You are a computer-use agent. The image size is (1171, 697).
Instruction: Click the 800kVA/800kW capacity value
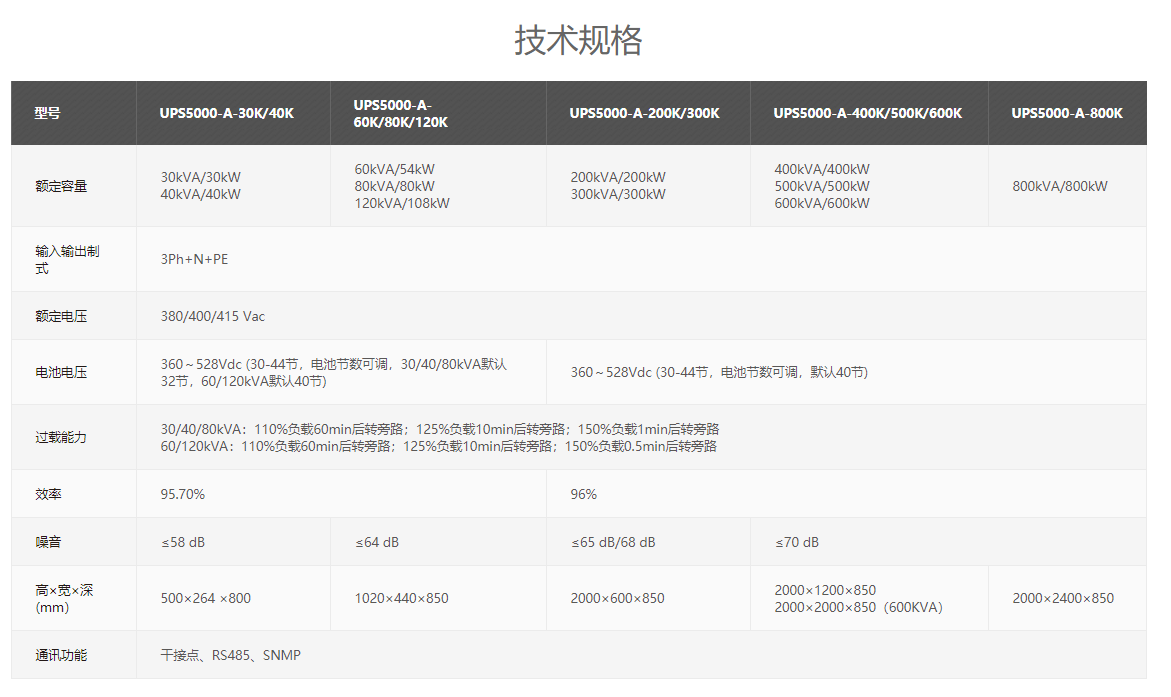tap(1060, 186)
